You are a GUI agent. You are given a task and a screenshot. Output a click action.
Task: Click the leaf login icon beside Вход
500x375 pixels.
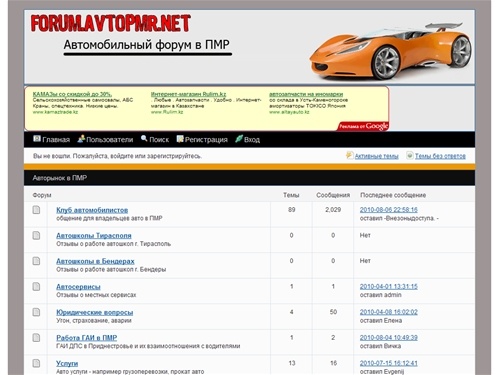click(239, 139)
